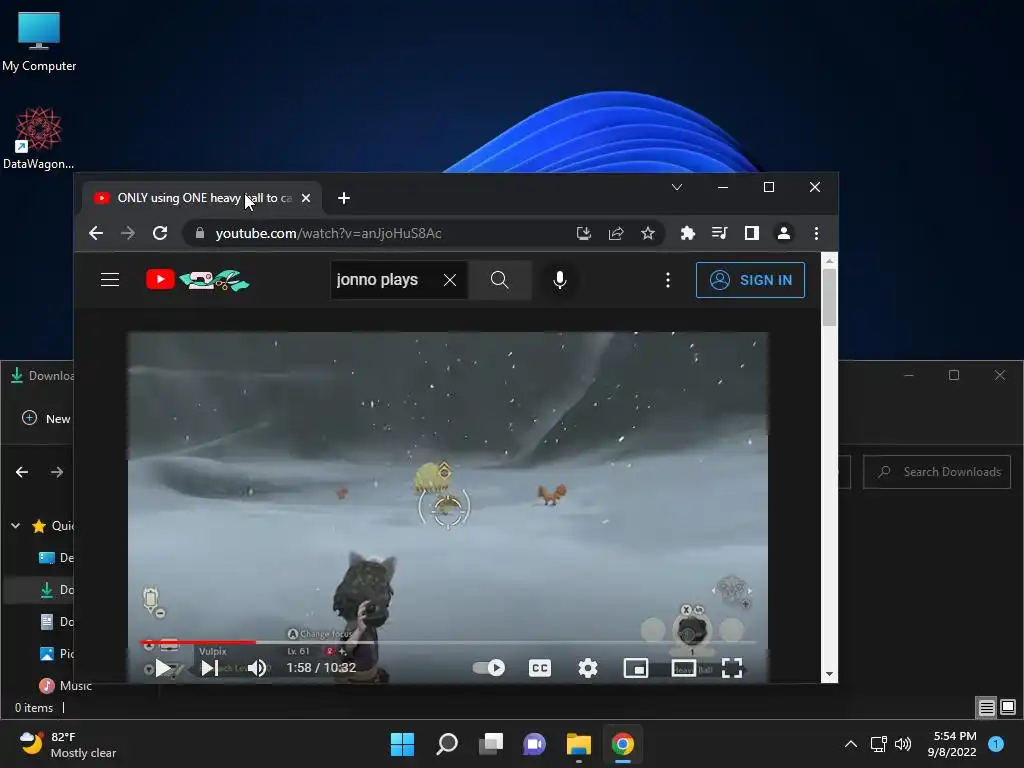Open Chrome from taskbar

[623, 744]
